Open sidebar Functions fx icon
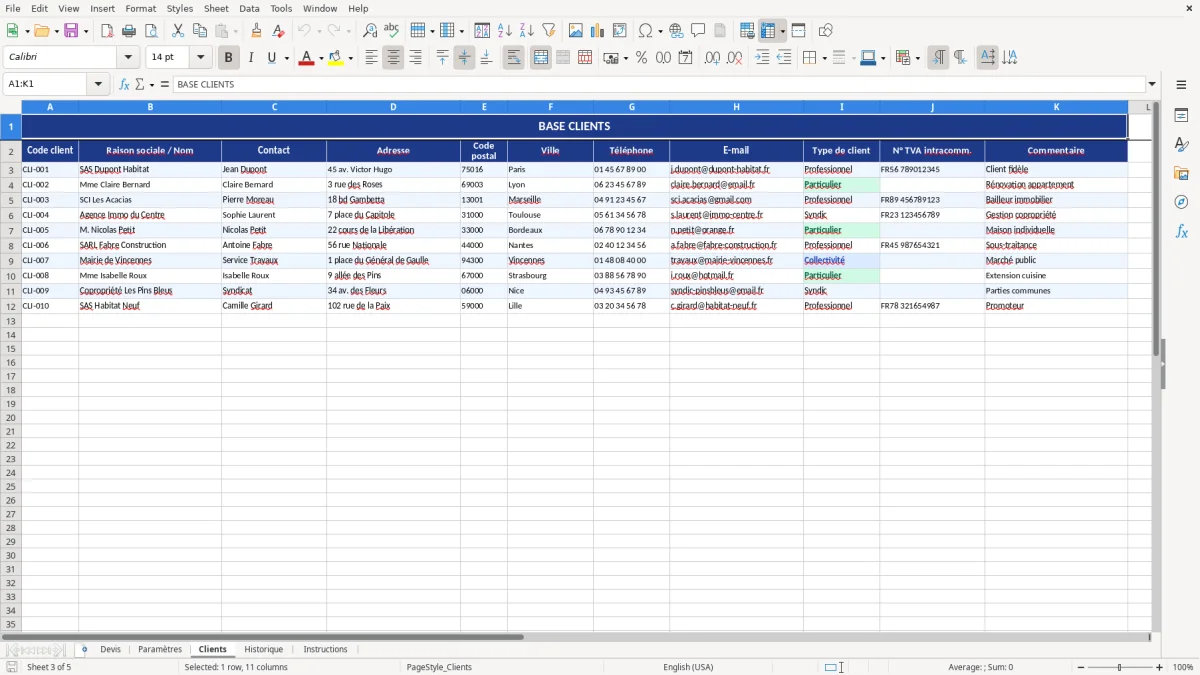 1182,231
